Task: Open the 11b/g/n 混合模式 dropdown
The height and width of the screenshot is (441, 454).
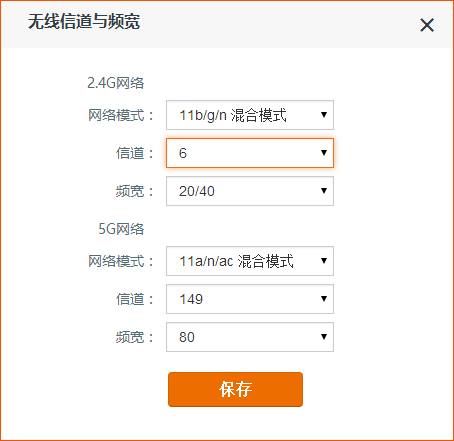Action: [x=250, y=115]
